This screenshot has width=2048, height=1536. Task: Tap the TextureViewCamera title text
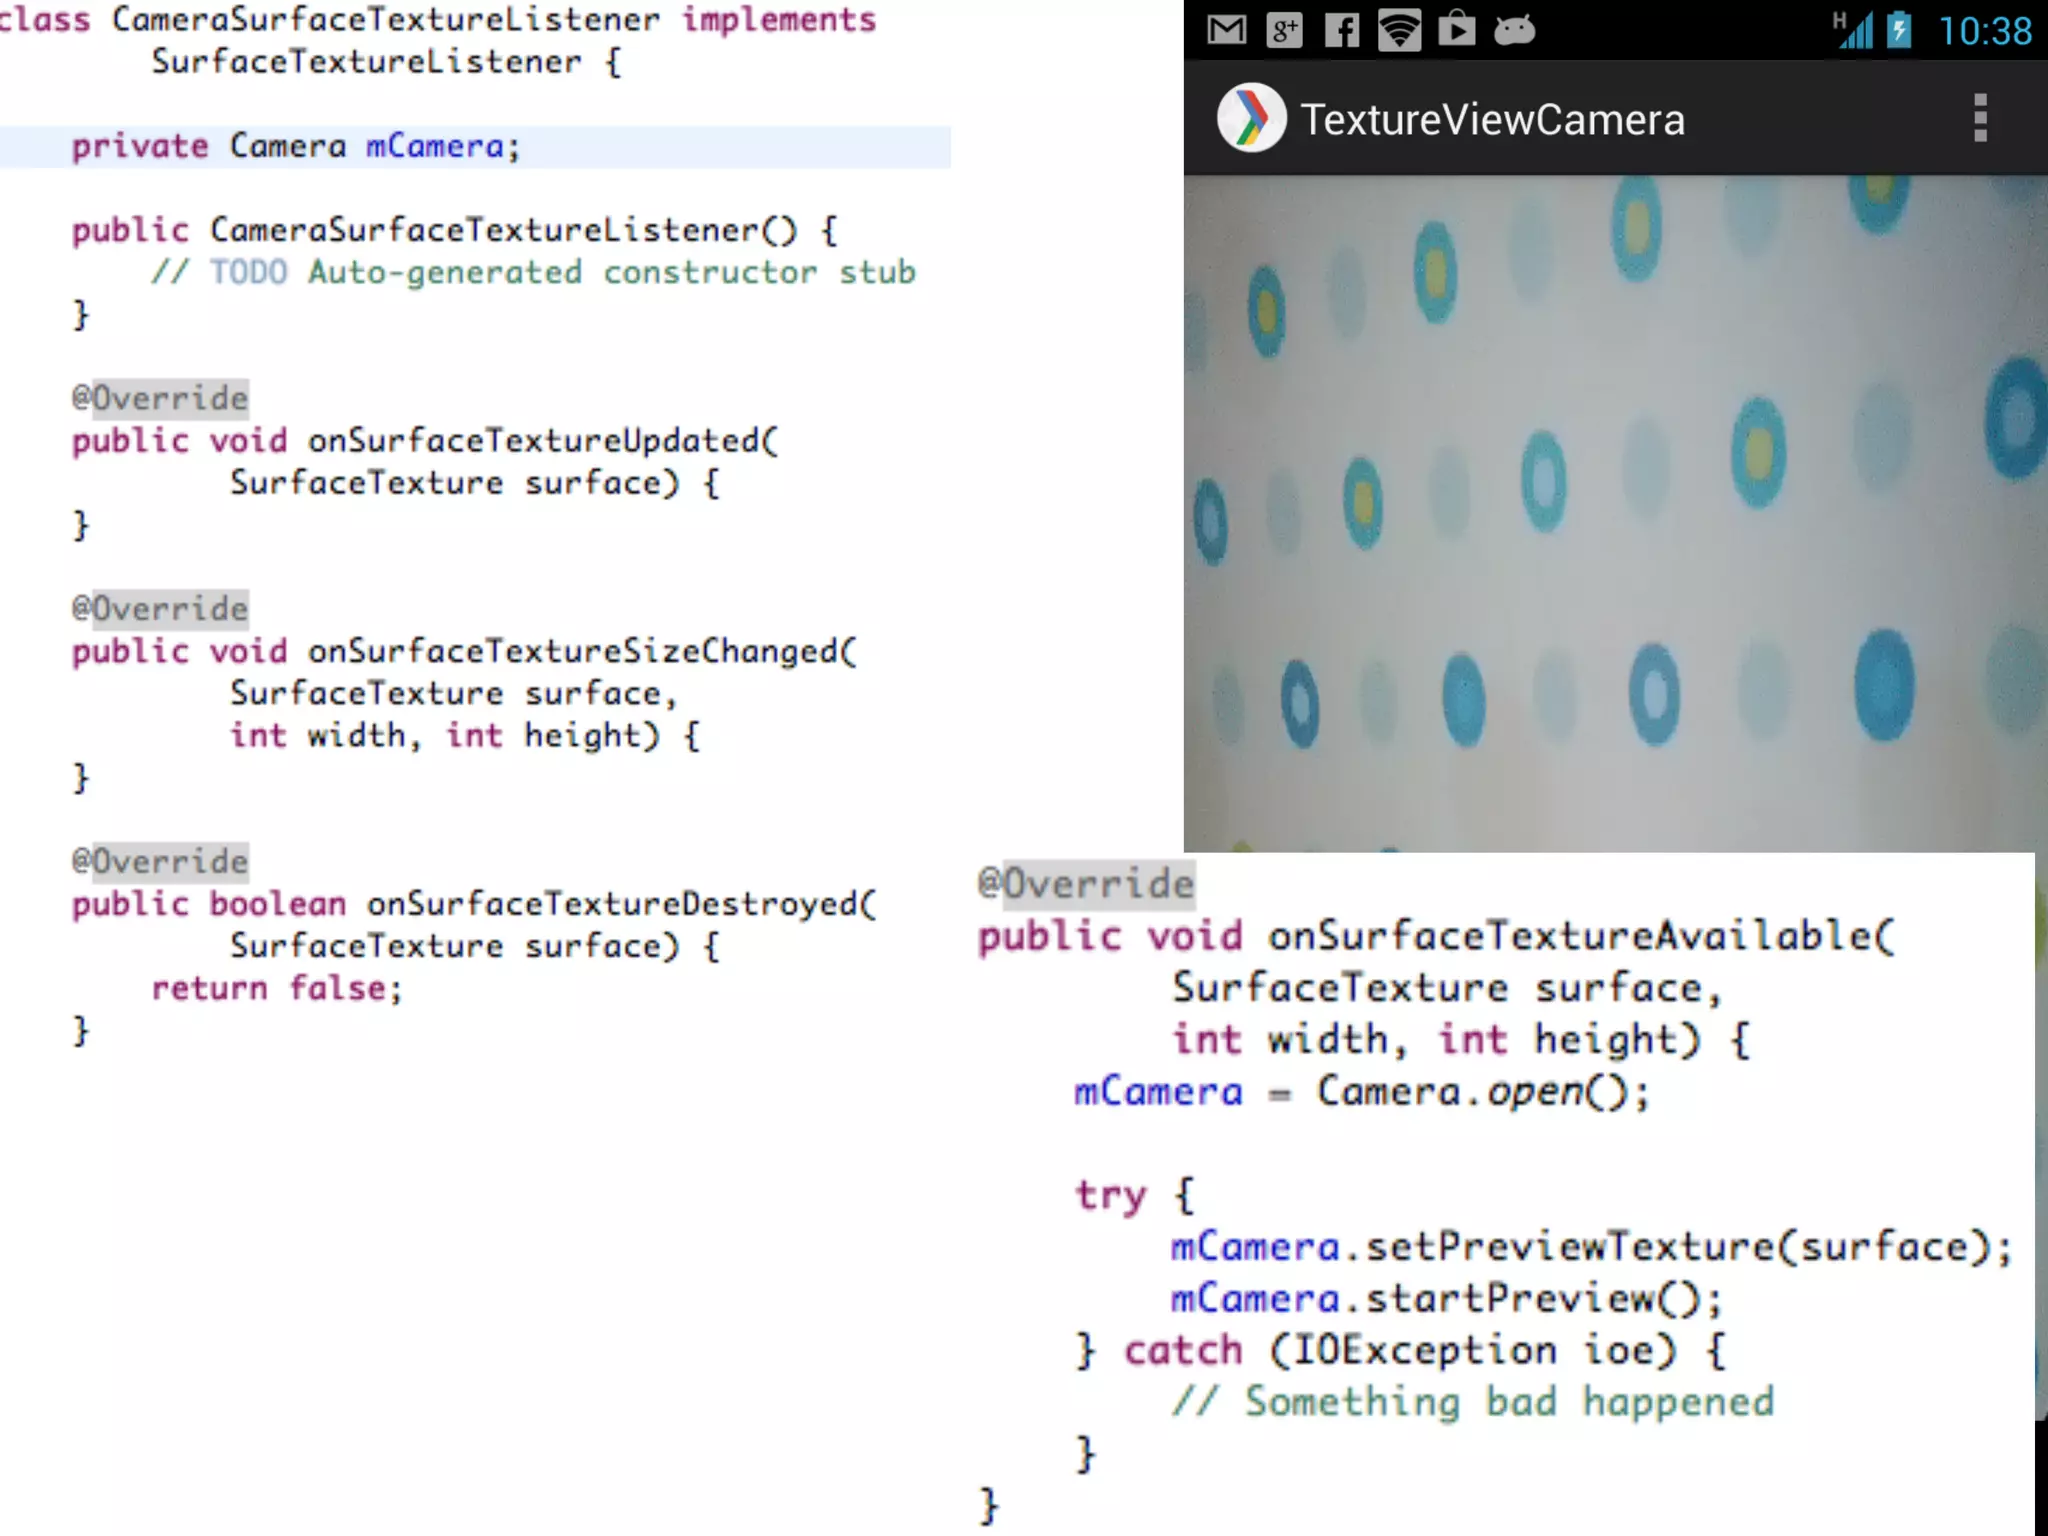point(1492,120)
